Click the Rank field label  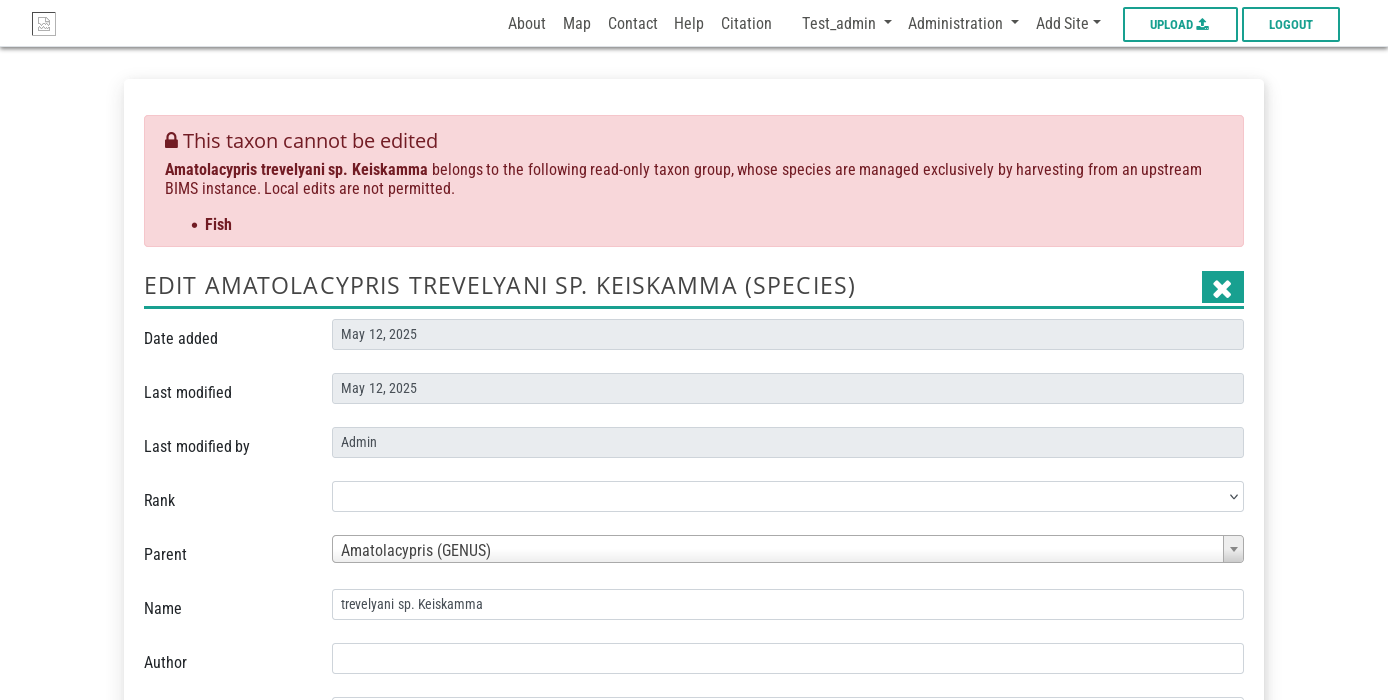(159, 500)
